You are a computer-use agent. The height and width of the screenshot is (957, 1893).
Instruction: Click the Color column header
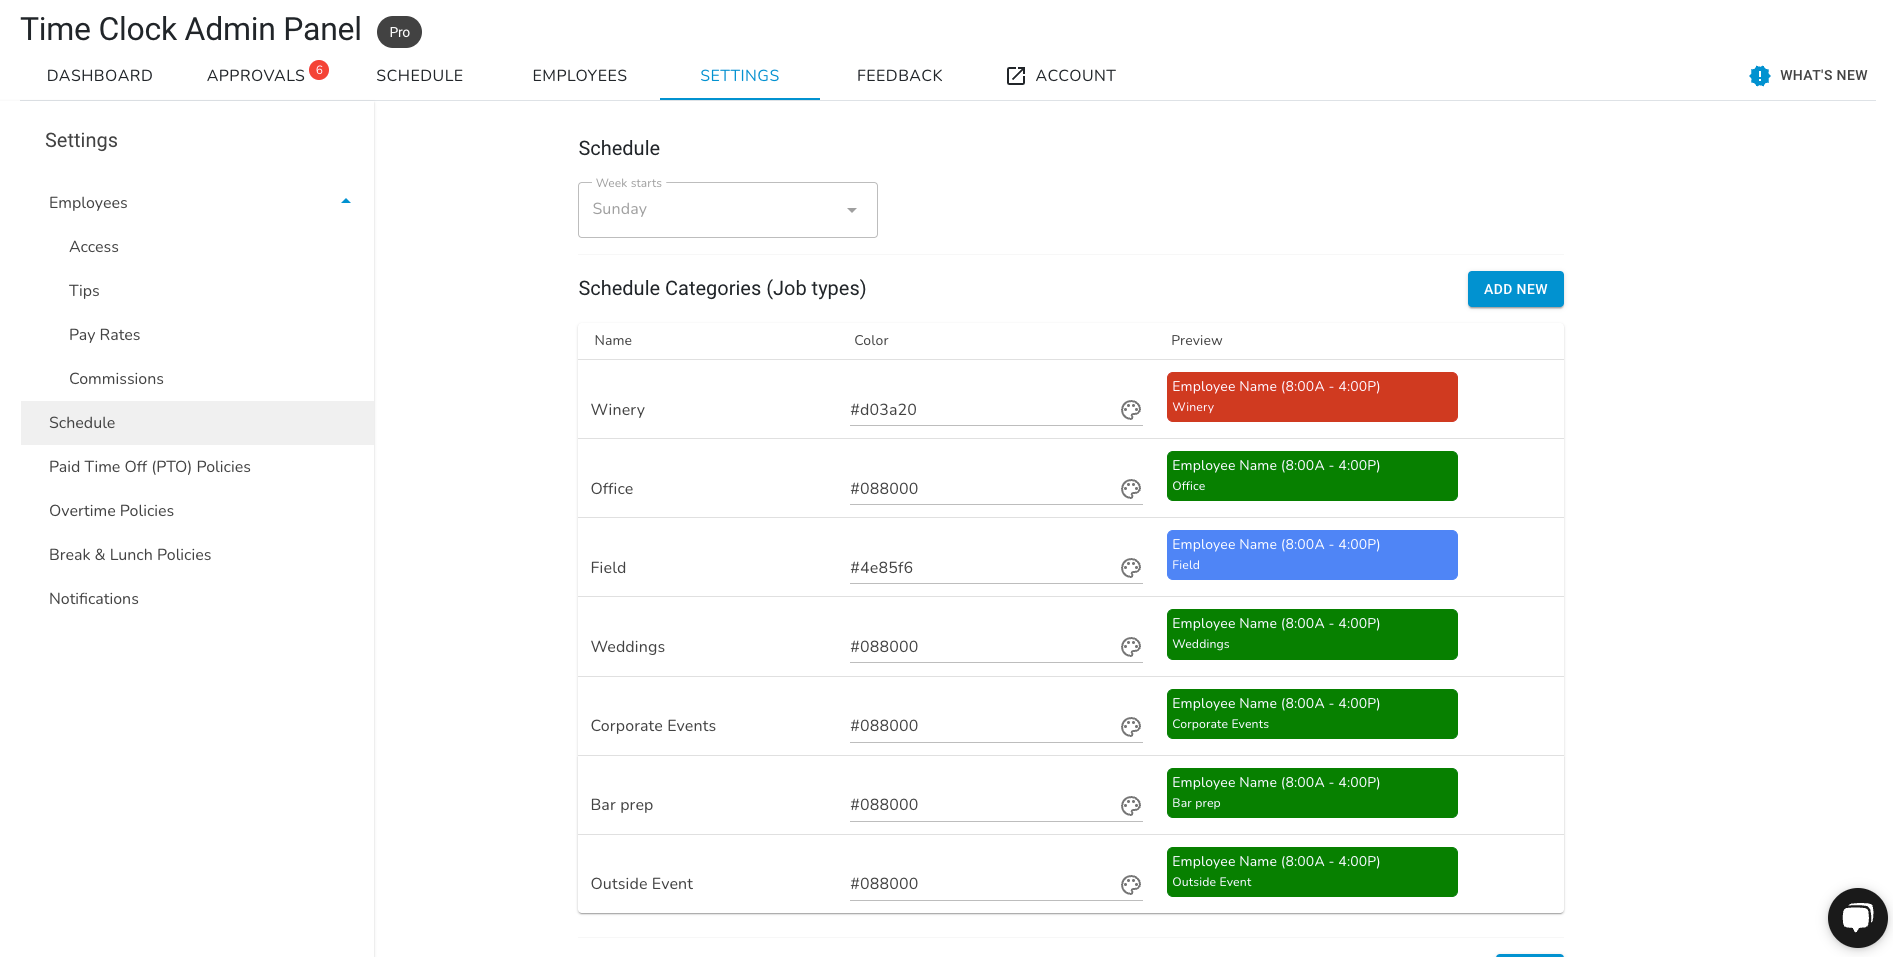[871, 341]
